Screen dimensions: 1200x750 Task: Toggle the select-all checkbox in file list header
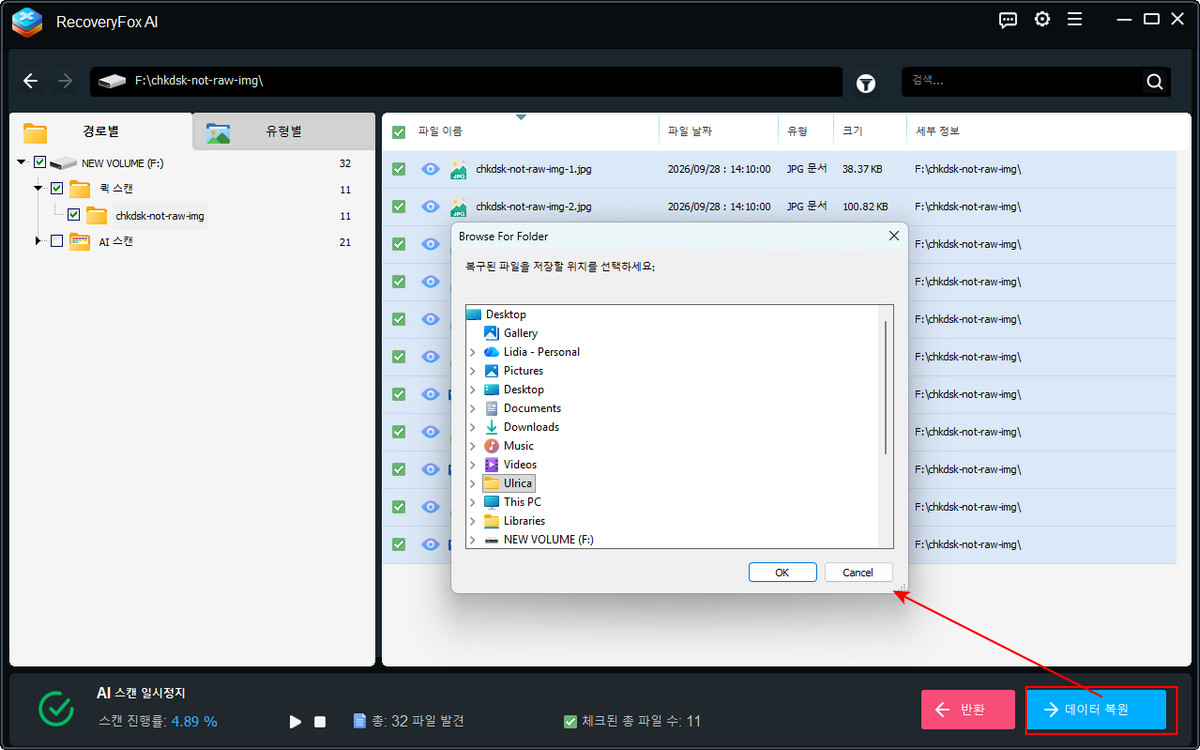398,132
